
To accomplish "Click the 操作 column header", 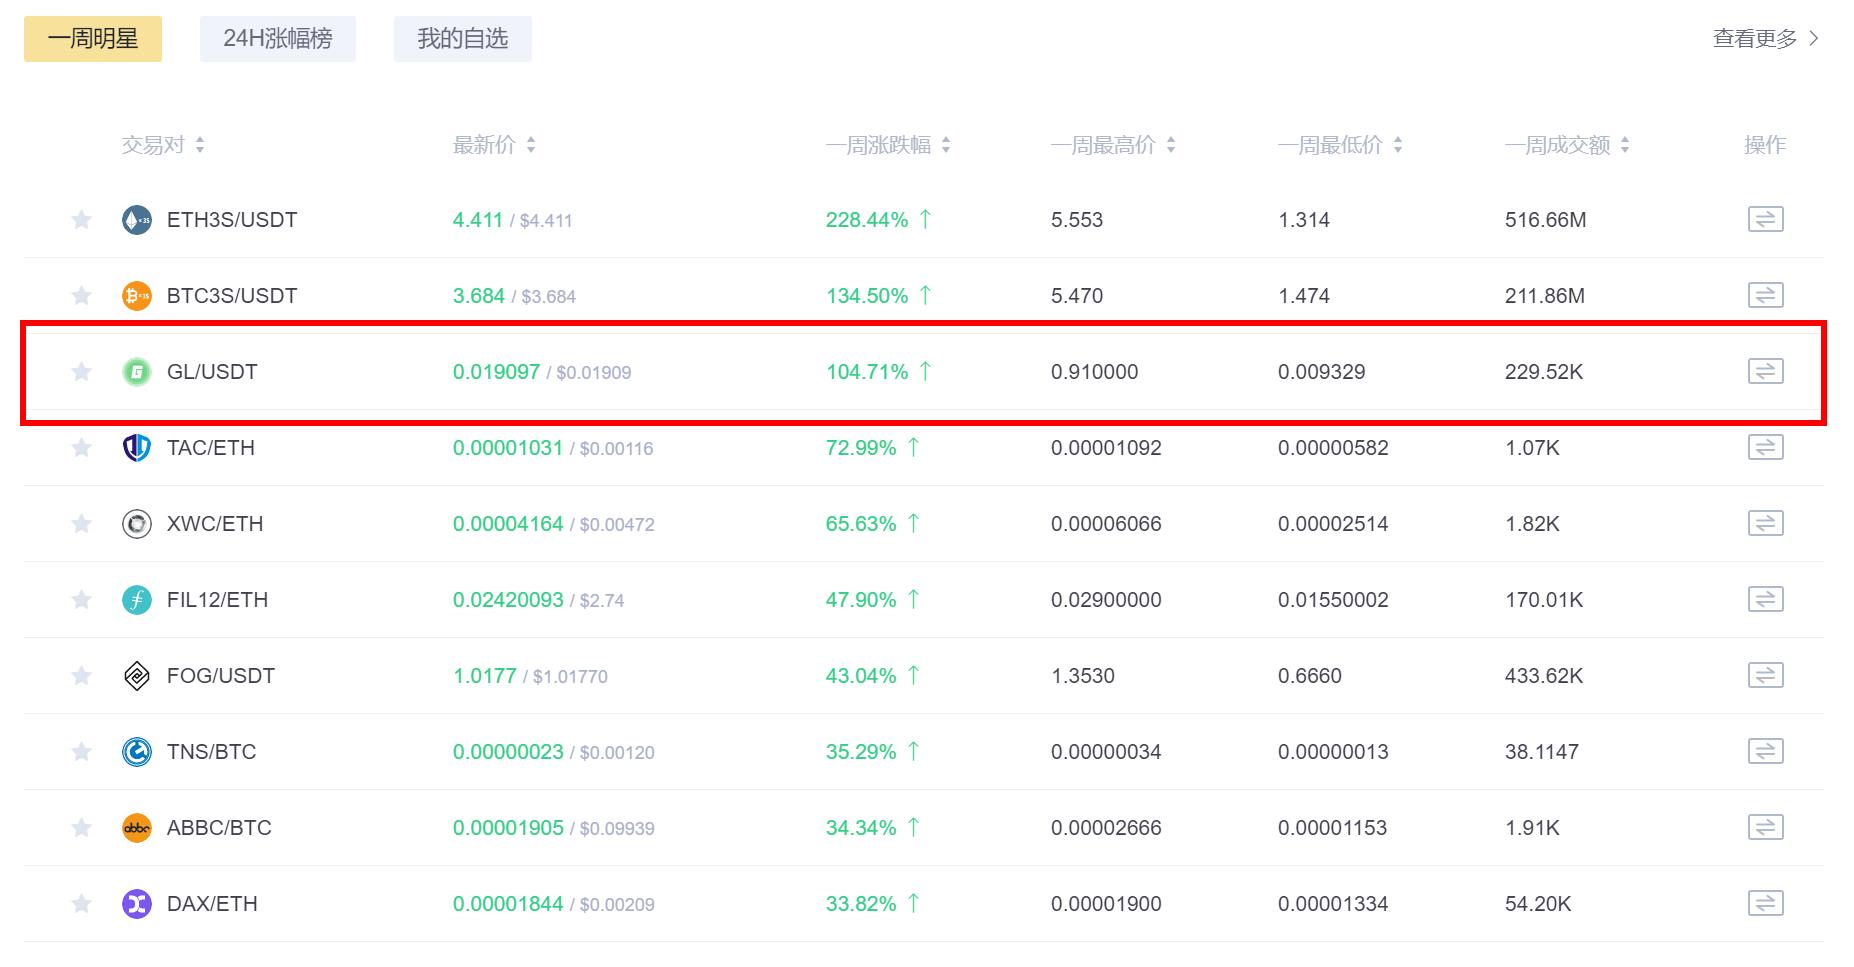I will click(1765, 145).
